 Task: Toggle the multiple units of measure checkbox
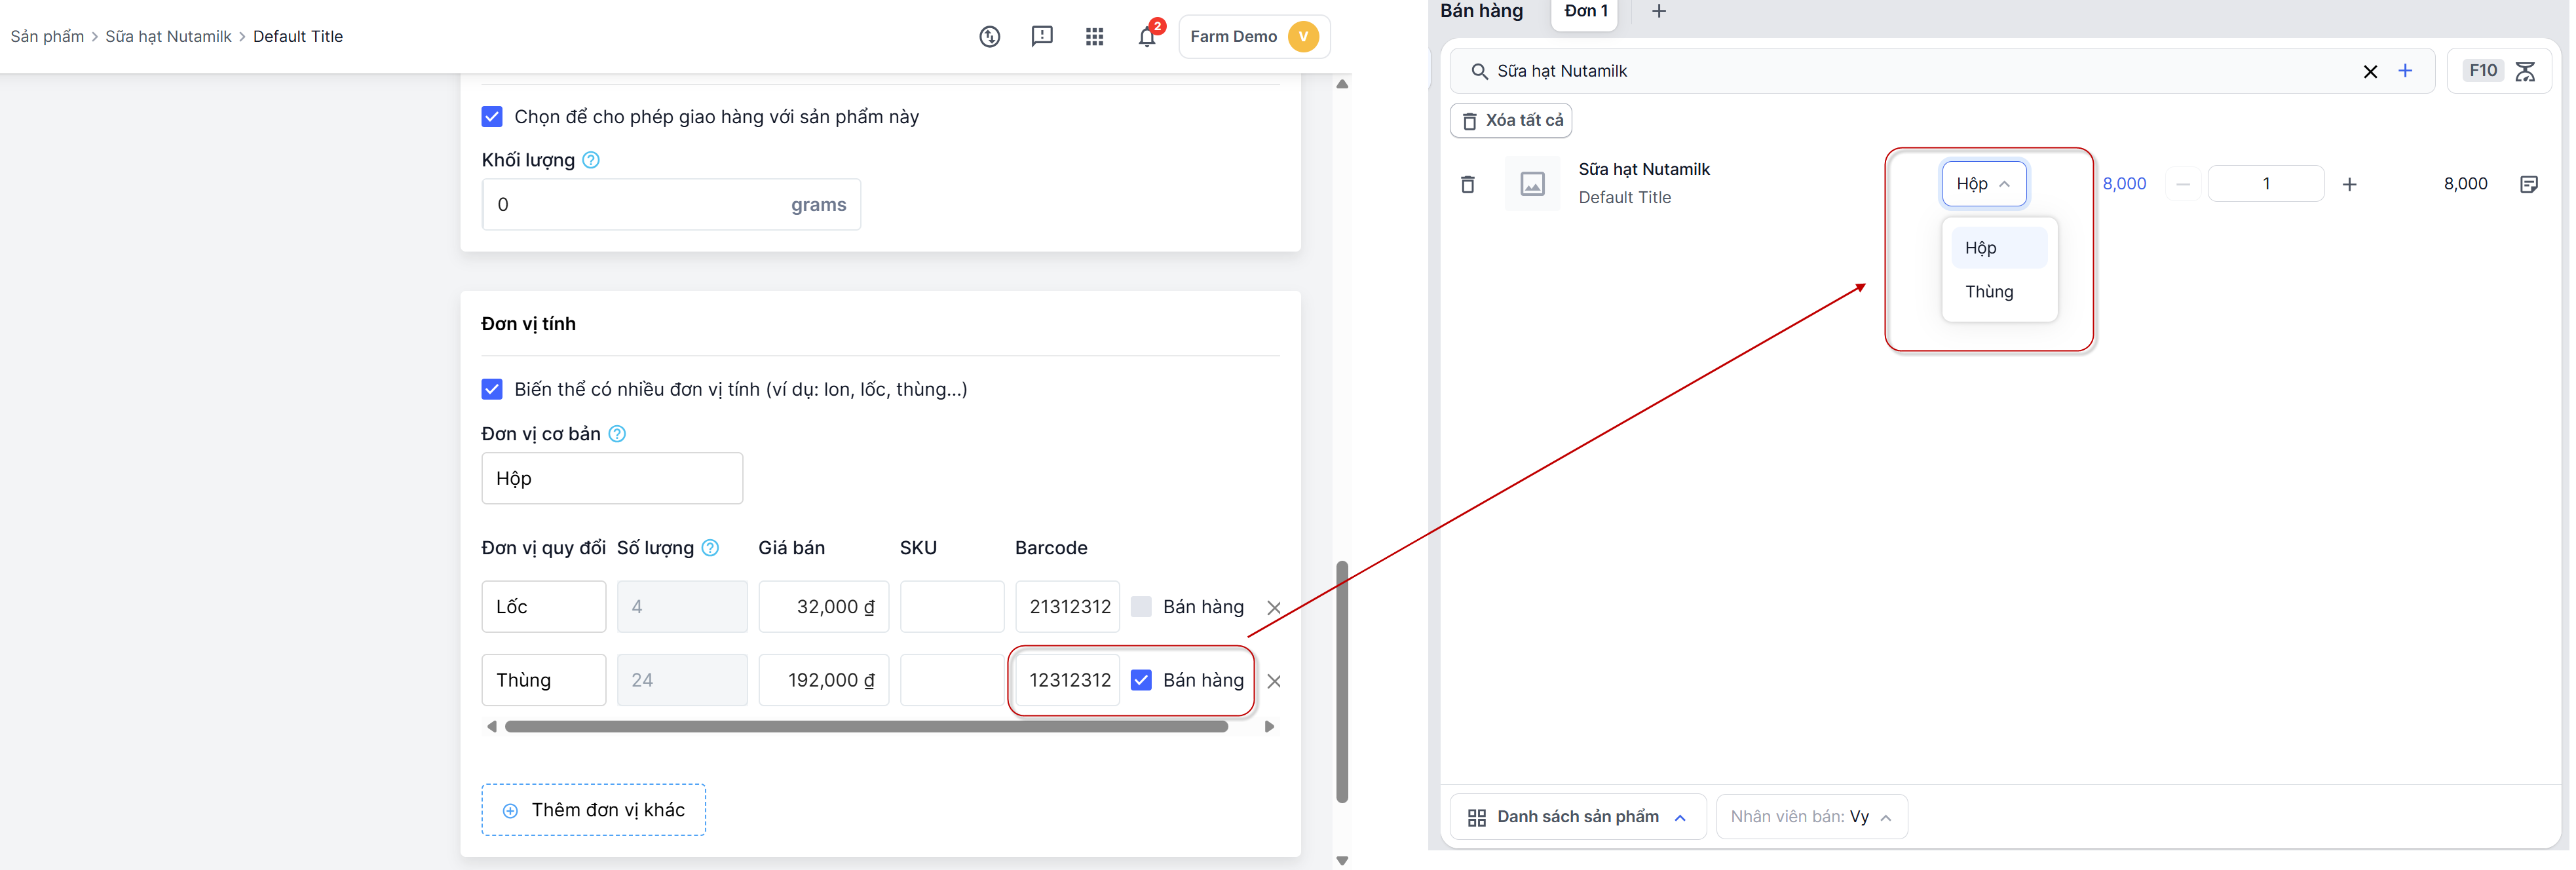coord(492,389)
